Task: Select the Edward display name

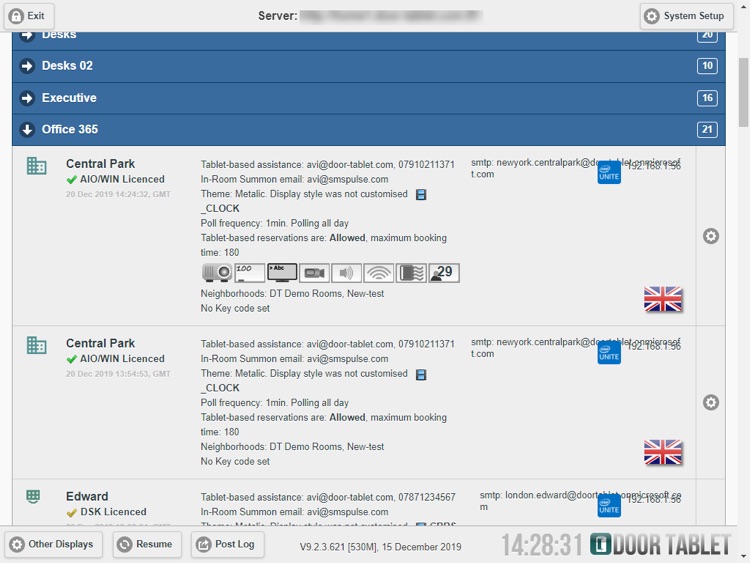Action: point(87,497)
